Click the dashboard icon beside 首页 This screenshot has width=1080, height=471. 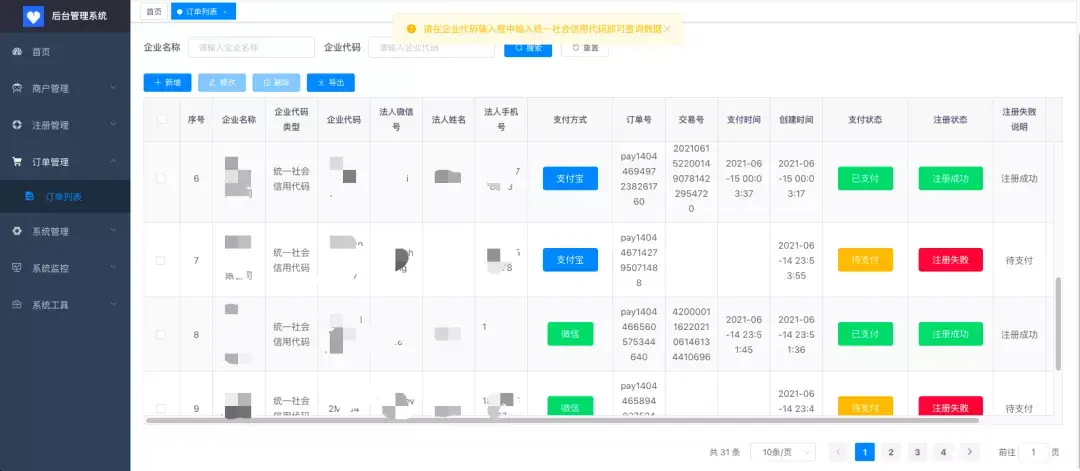pyautogui.click(x=17, y=52)
